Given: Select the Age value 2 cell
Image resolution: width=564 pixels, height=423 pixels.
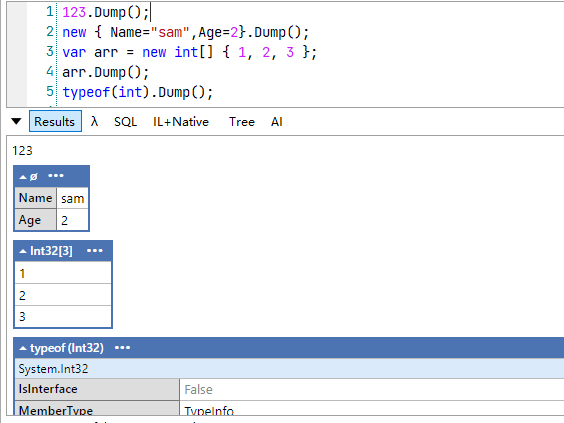Looking at the screenshot, I should (72, 220).
